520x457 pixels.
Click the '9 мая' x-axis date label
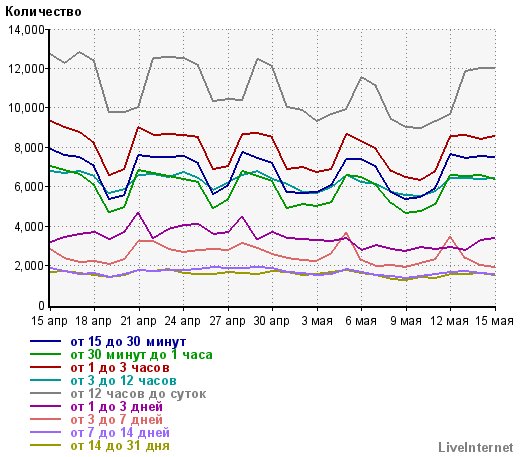[406, 321]
